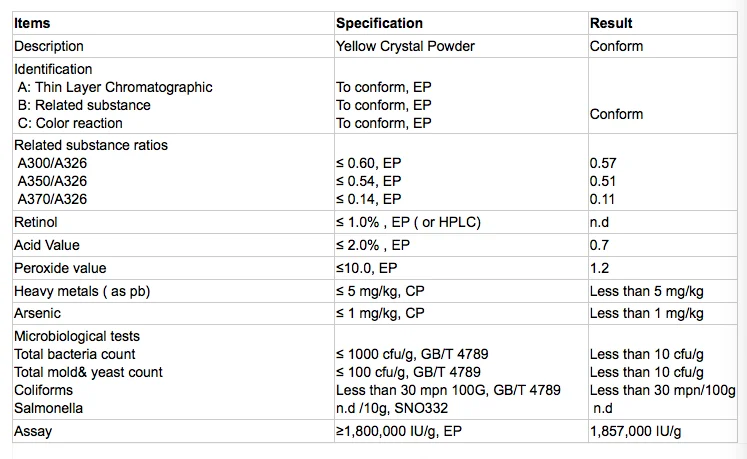Click the Arsenic specification cell

coord(380,313)
